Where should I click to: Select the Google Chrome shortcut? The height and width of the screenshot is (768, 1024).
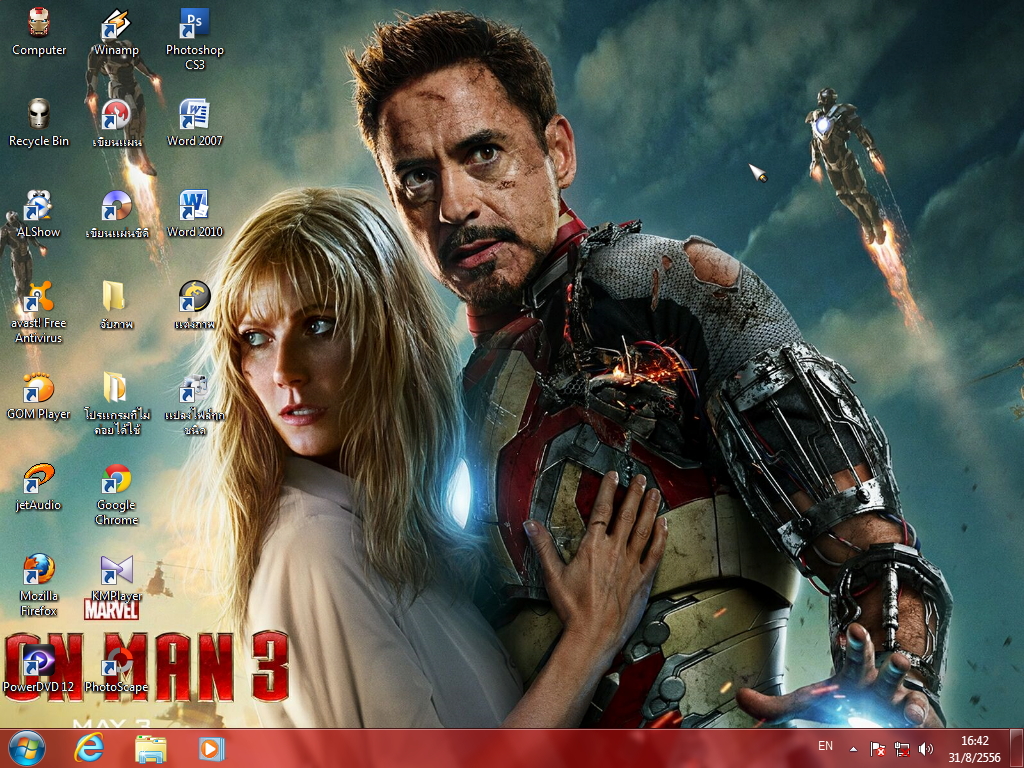(116, 494)
